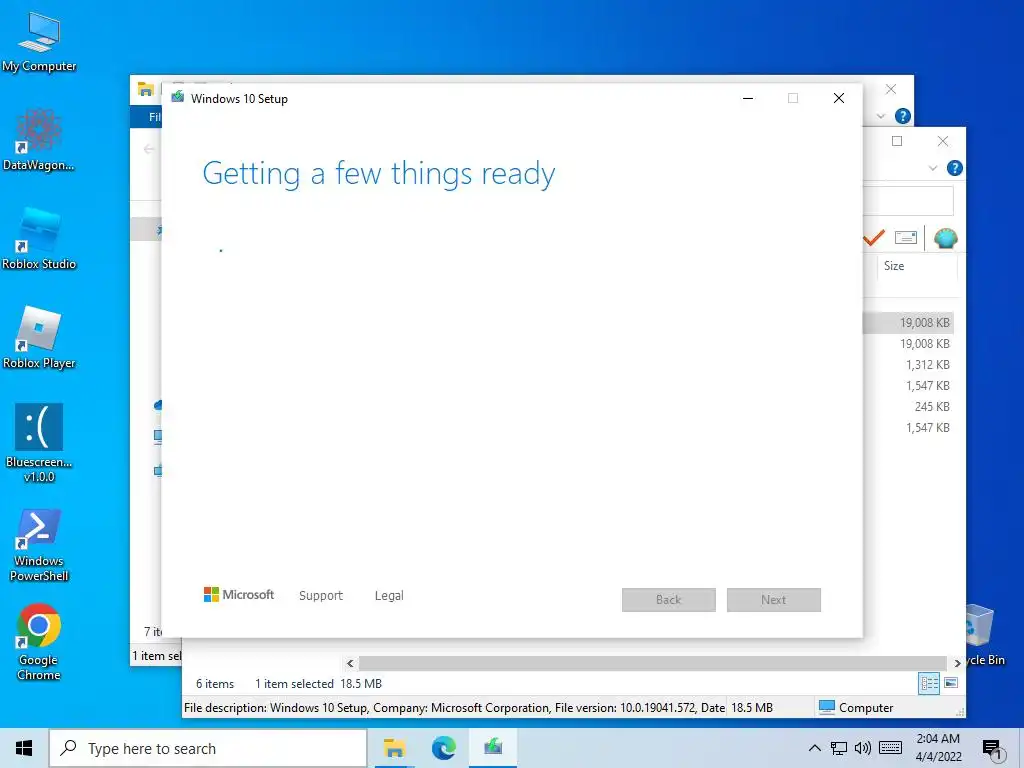Click the back arrow in rear Explorer
This screenshot has width=1024, height=768.
149,150
